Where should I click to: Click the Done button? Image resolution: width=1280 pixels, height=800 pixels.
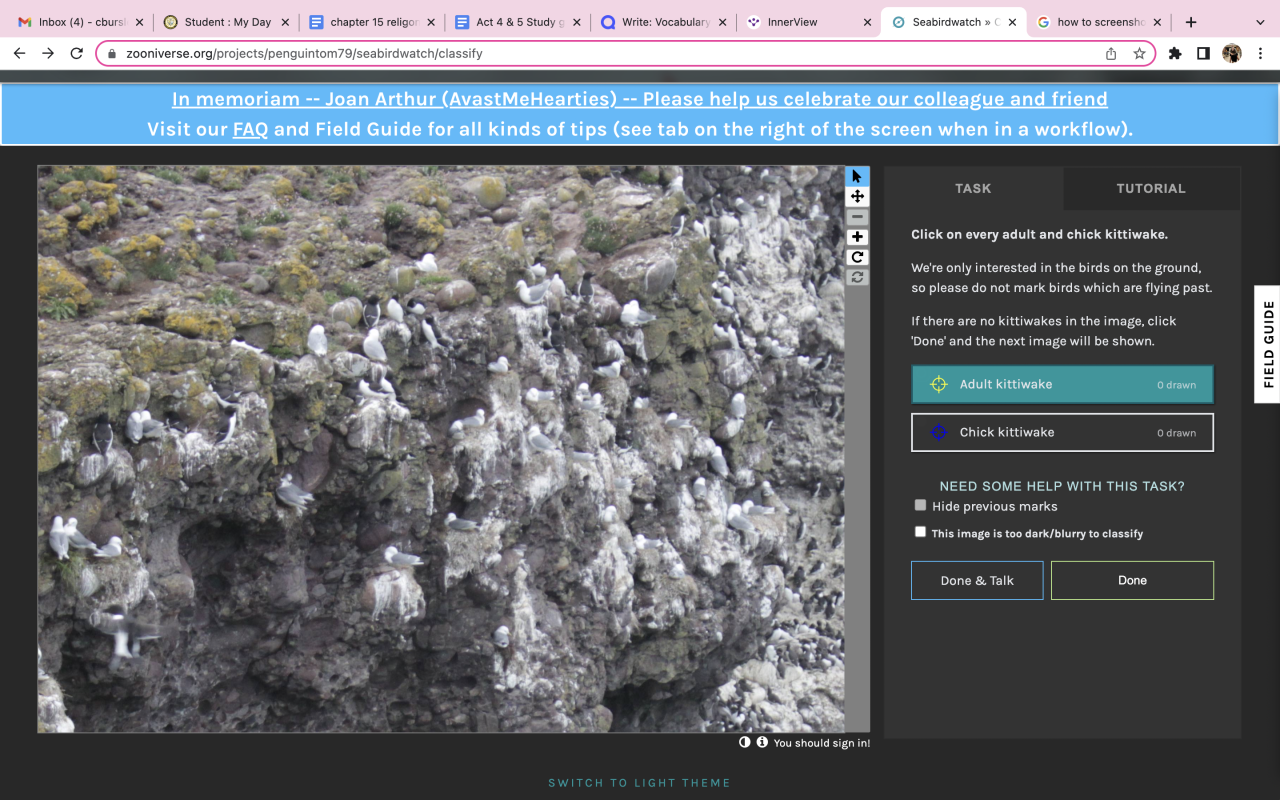(1132, 580)
